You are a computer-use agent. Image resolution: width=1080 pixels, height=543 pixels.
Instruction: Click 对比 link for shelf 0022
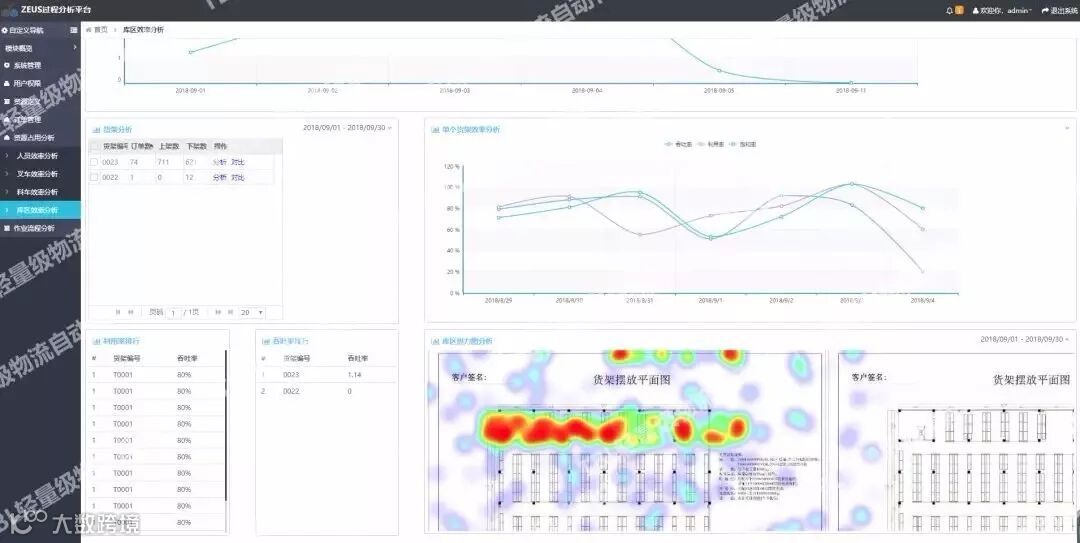[x=238, y=177]
